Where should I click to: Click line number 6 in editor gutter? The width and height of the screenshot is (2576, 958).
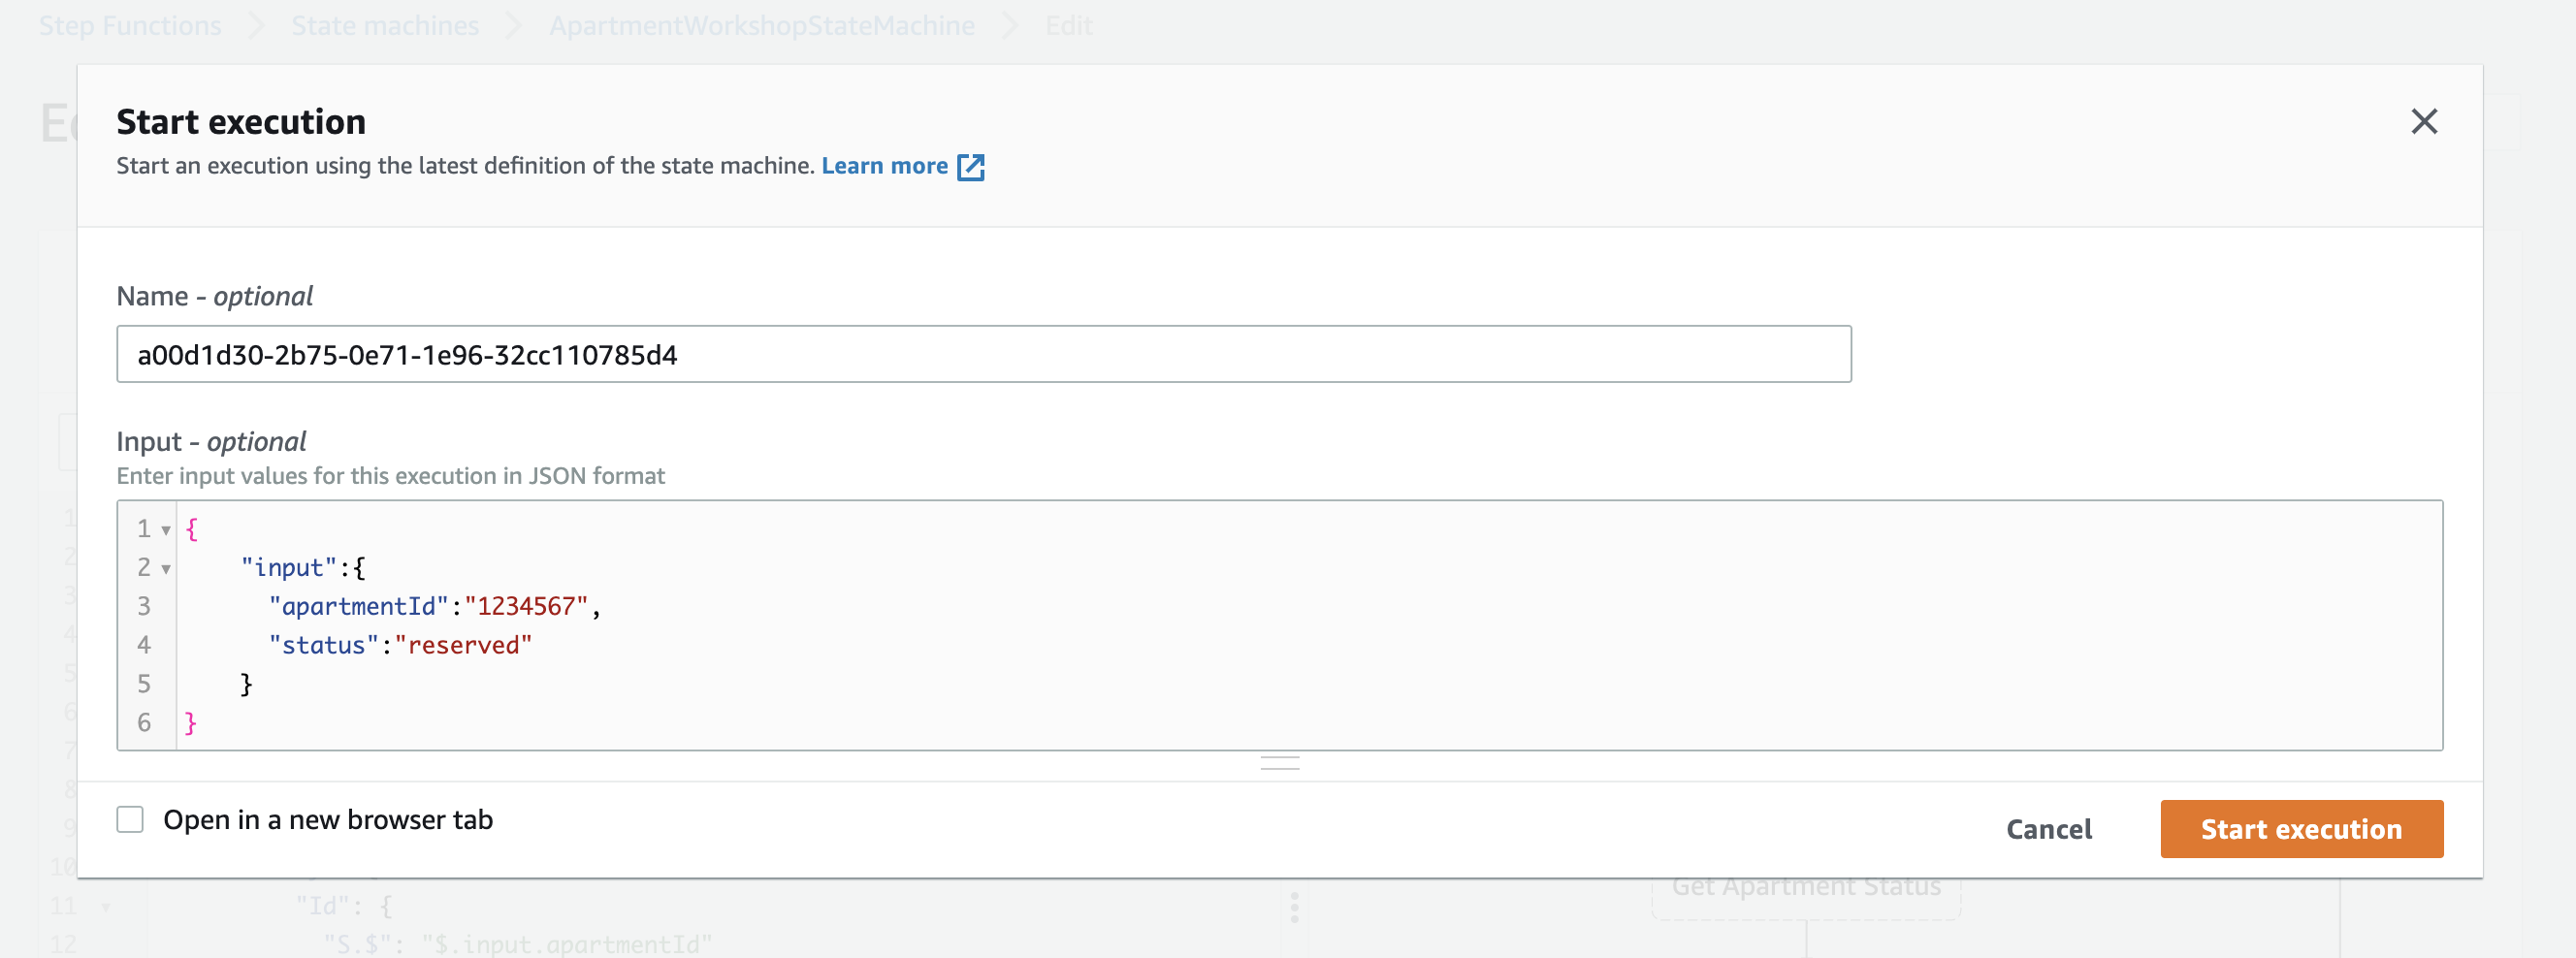click(x=144, y=722)
